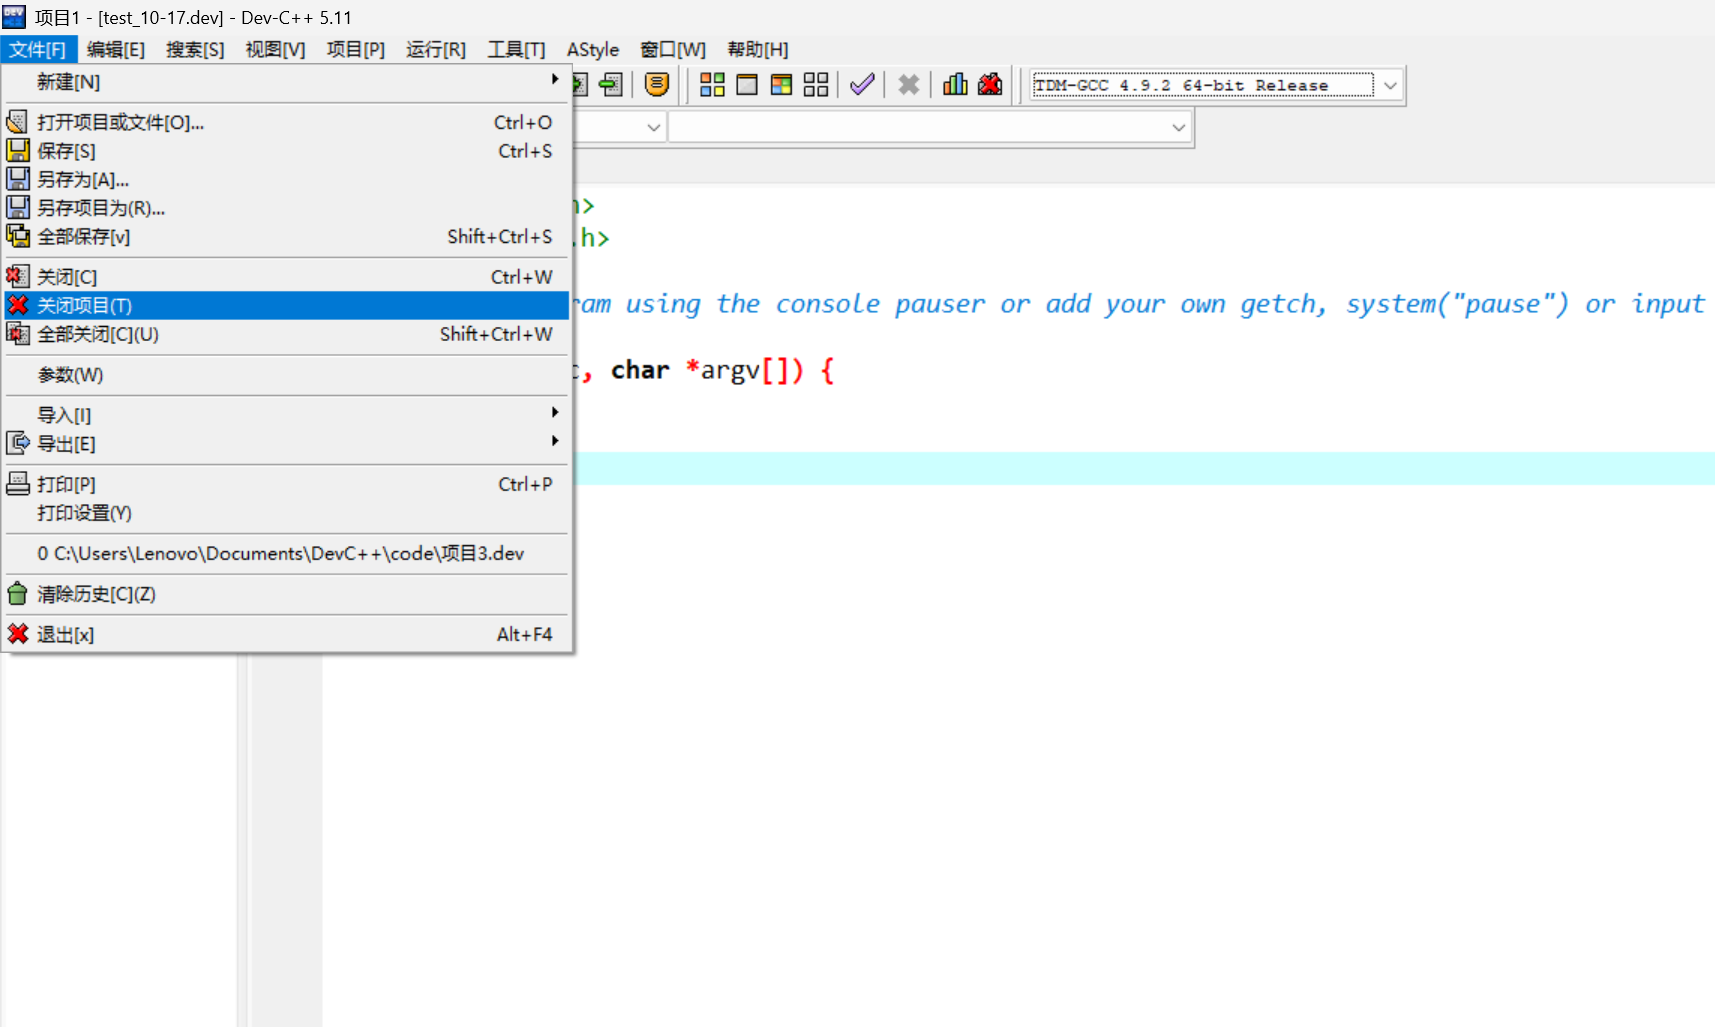Click the gray stop execution X icon
Image resolution: width=1715 pixels, height=1027 pixels.
pyautogui.click(x=908, y=85)
